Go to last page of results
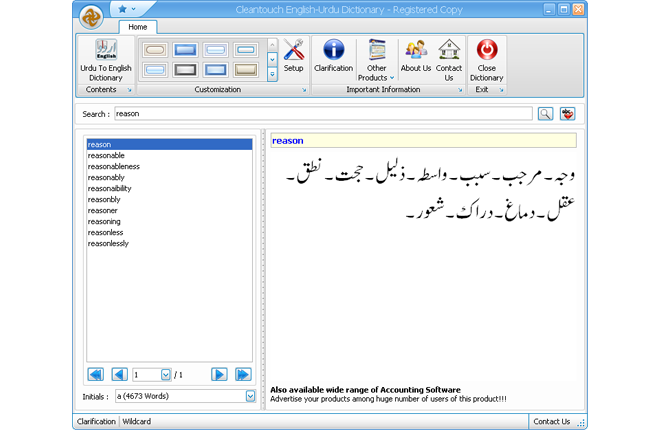 click(243, 374)
